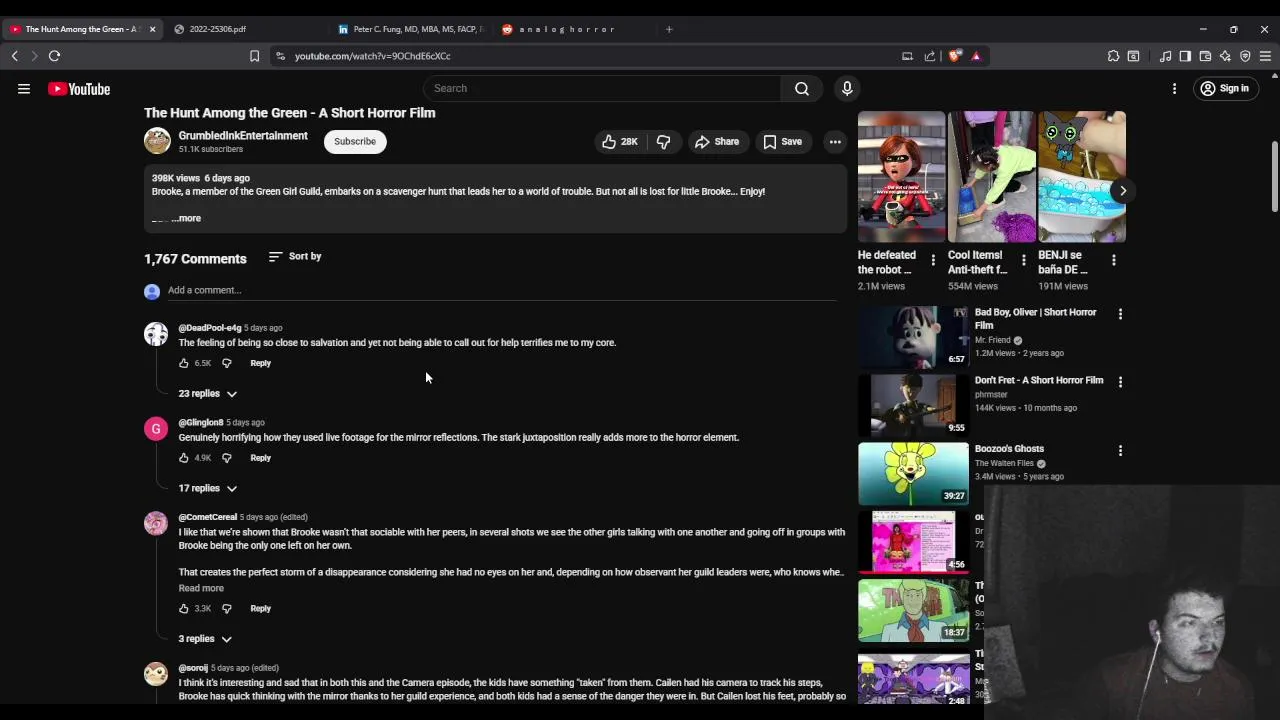Bookmark this page
The image size is (1280, 720).
(254, 56)
